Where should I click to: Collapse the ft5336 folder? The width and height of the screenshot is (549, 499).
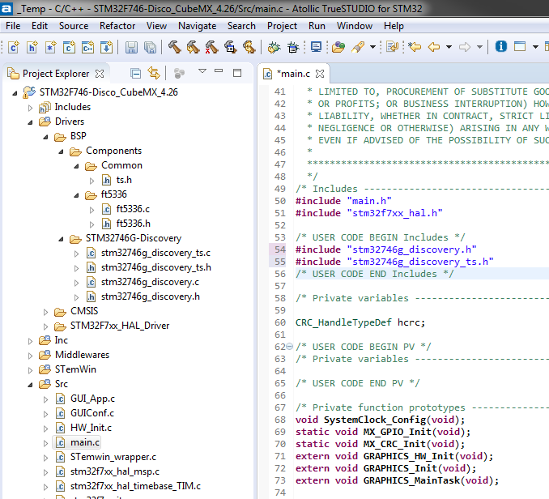pos(76,195)
